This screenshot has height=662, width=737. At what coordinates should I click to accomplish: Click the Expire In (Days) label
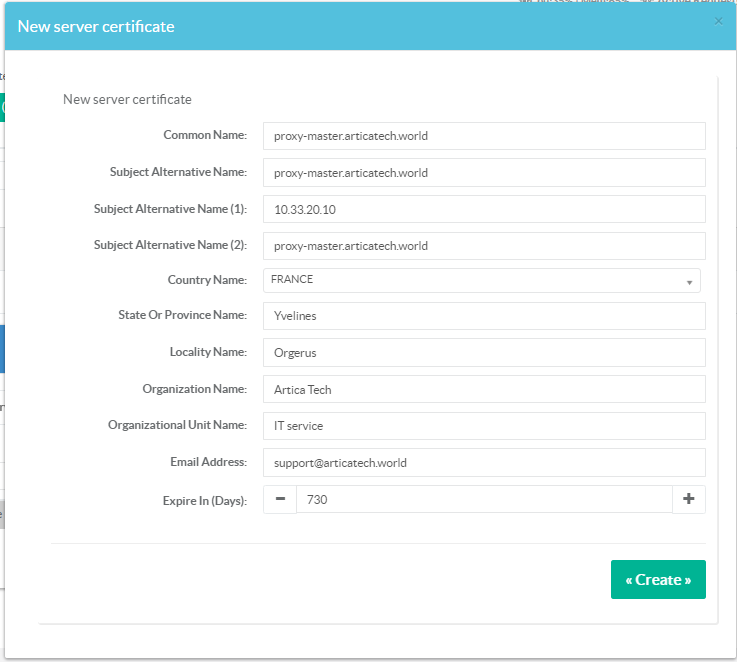pyautogui.click(x=202, y=500)
